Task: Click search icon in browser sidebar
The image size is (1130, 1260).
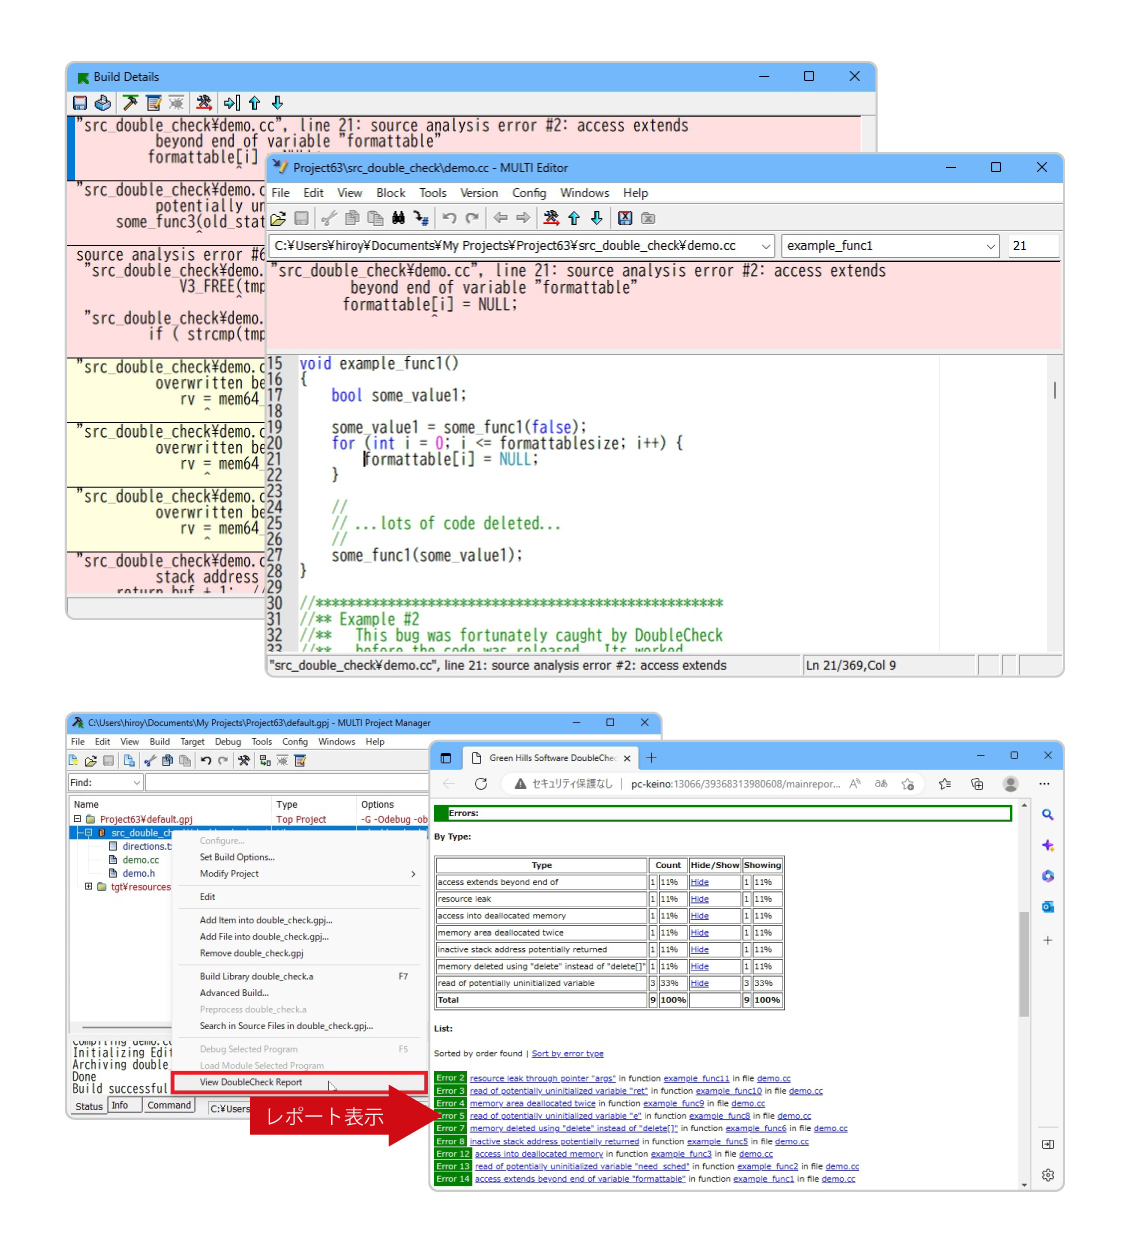Action: pyautogui.click(x=1048, y=815)
